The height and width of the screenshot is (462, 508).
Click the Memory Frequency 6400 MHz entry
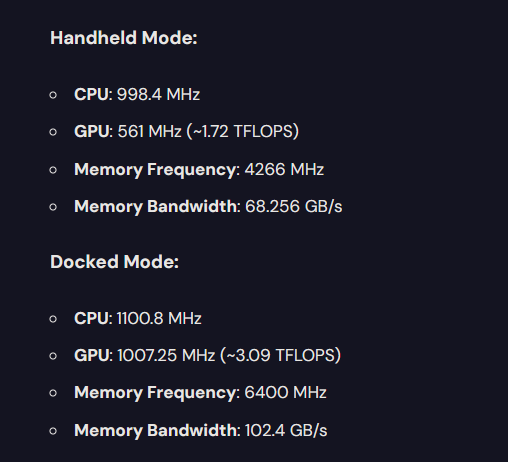click(x=200, y=393)
